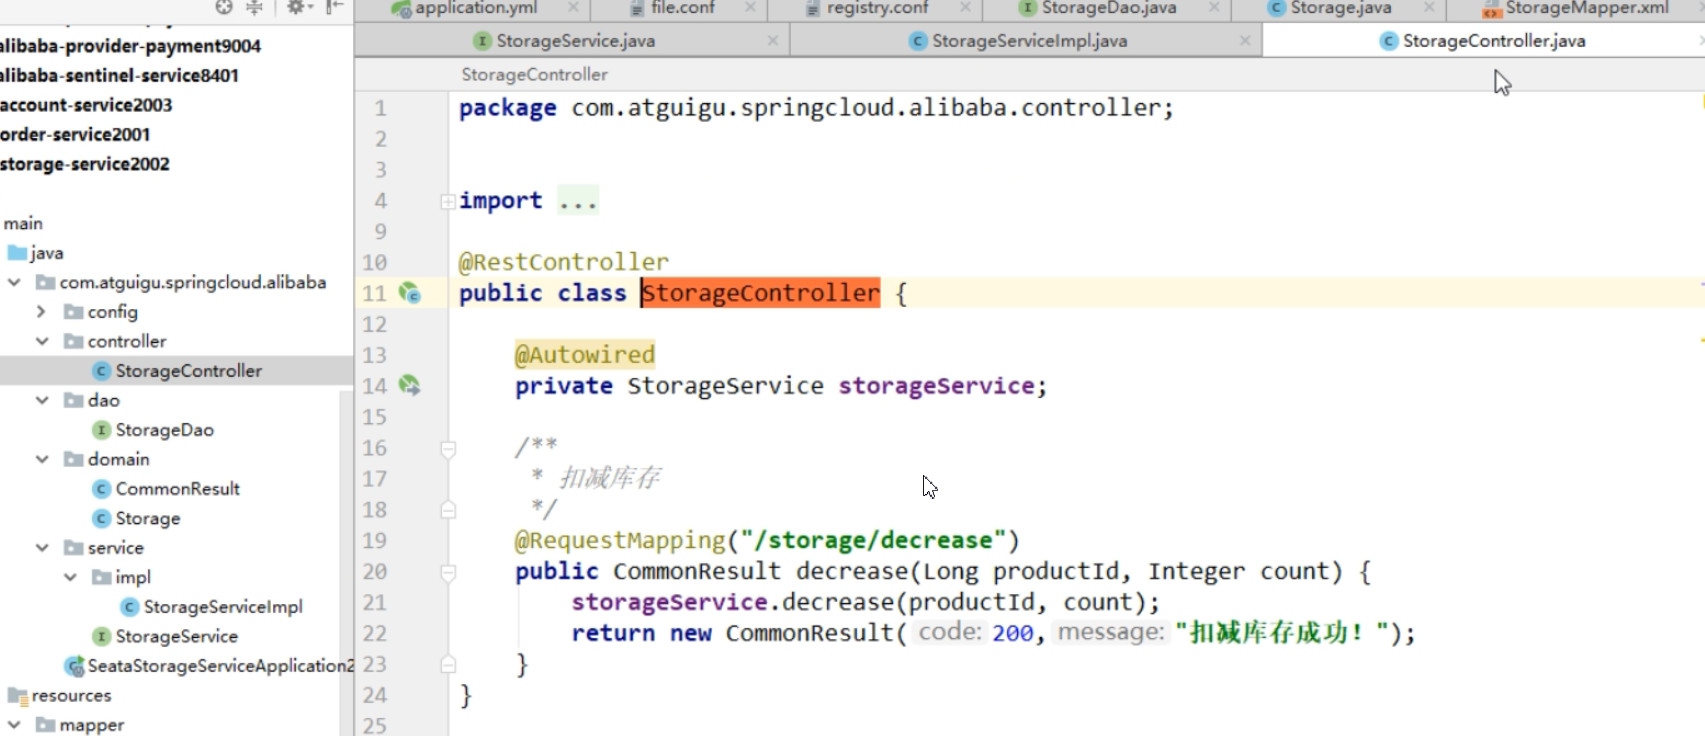Collapse the service package
The height and width of the screenshot is (736, 1705).
pos(42,548)
